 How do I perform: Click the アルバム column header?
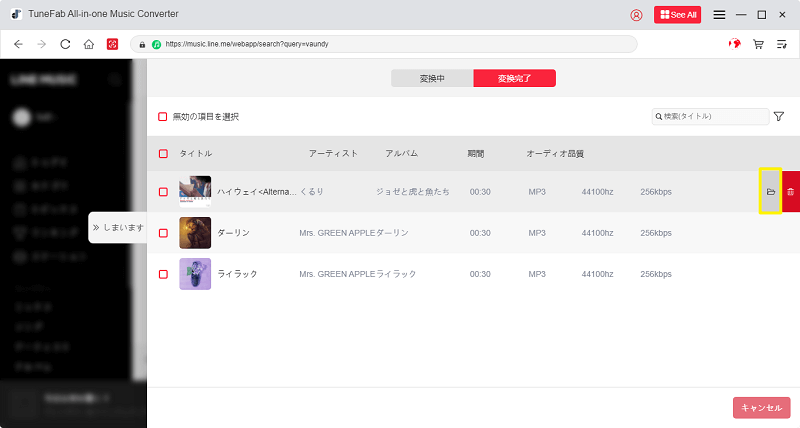pyautogui.click(x=402, y=154)
